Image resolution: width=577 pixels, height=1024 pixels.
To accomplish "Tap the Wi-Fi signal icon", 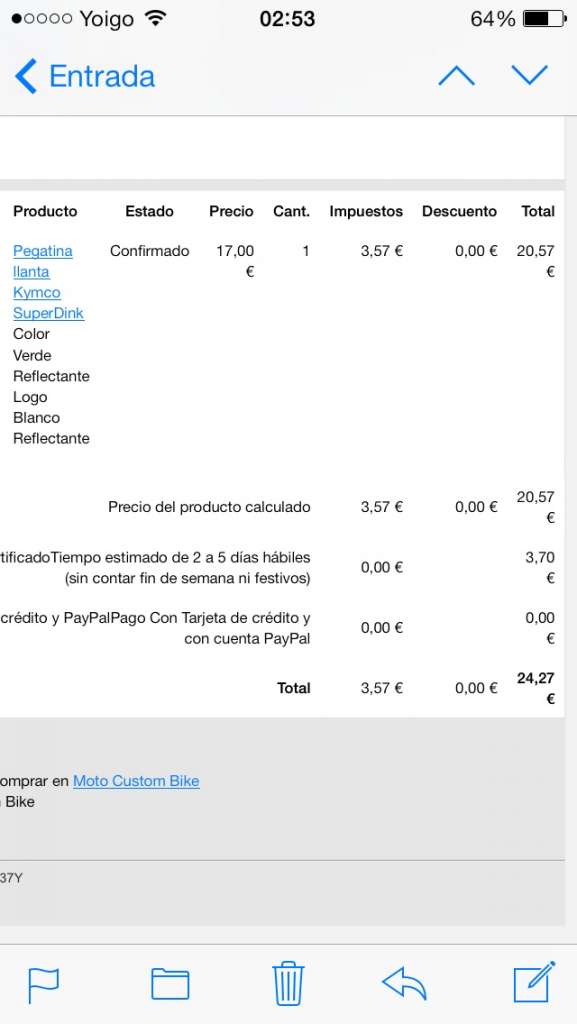I will 155,18.
